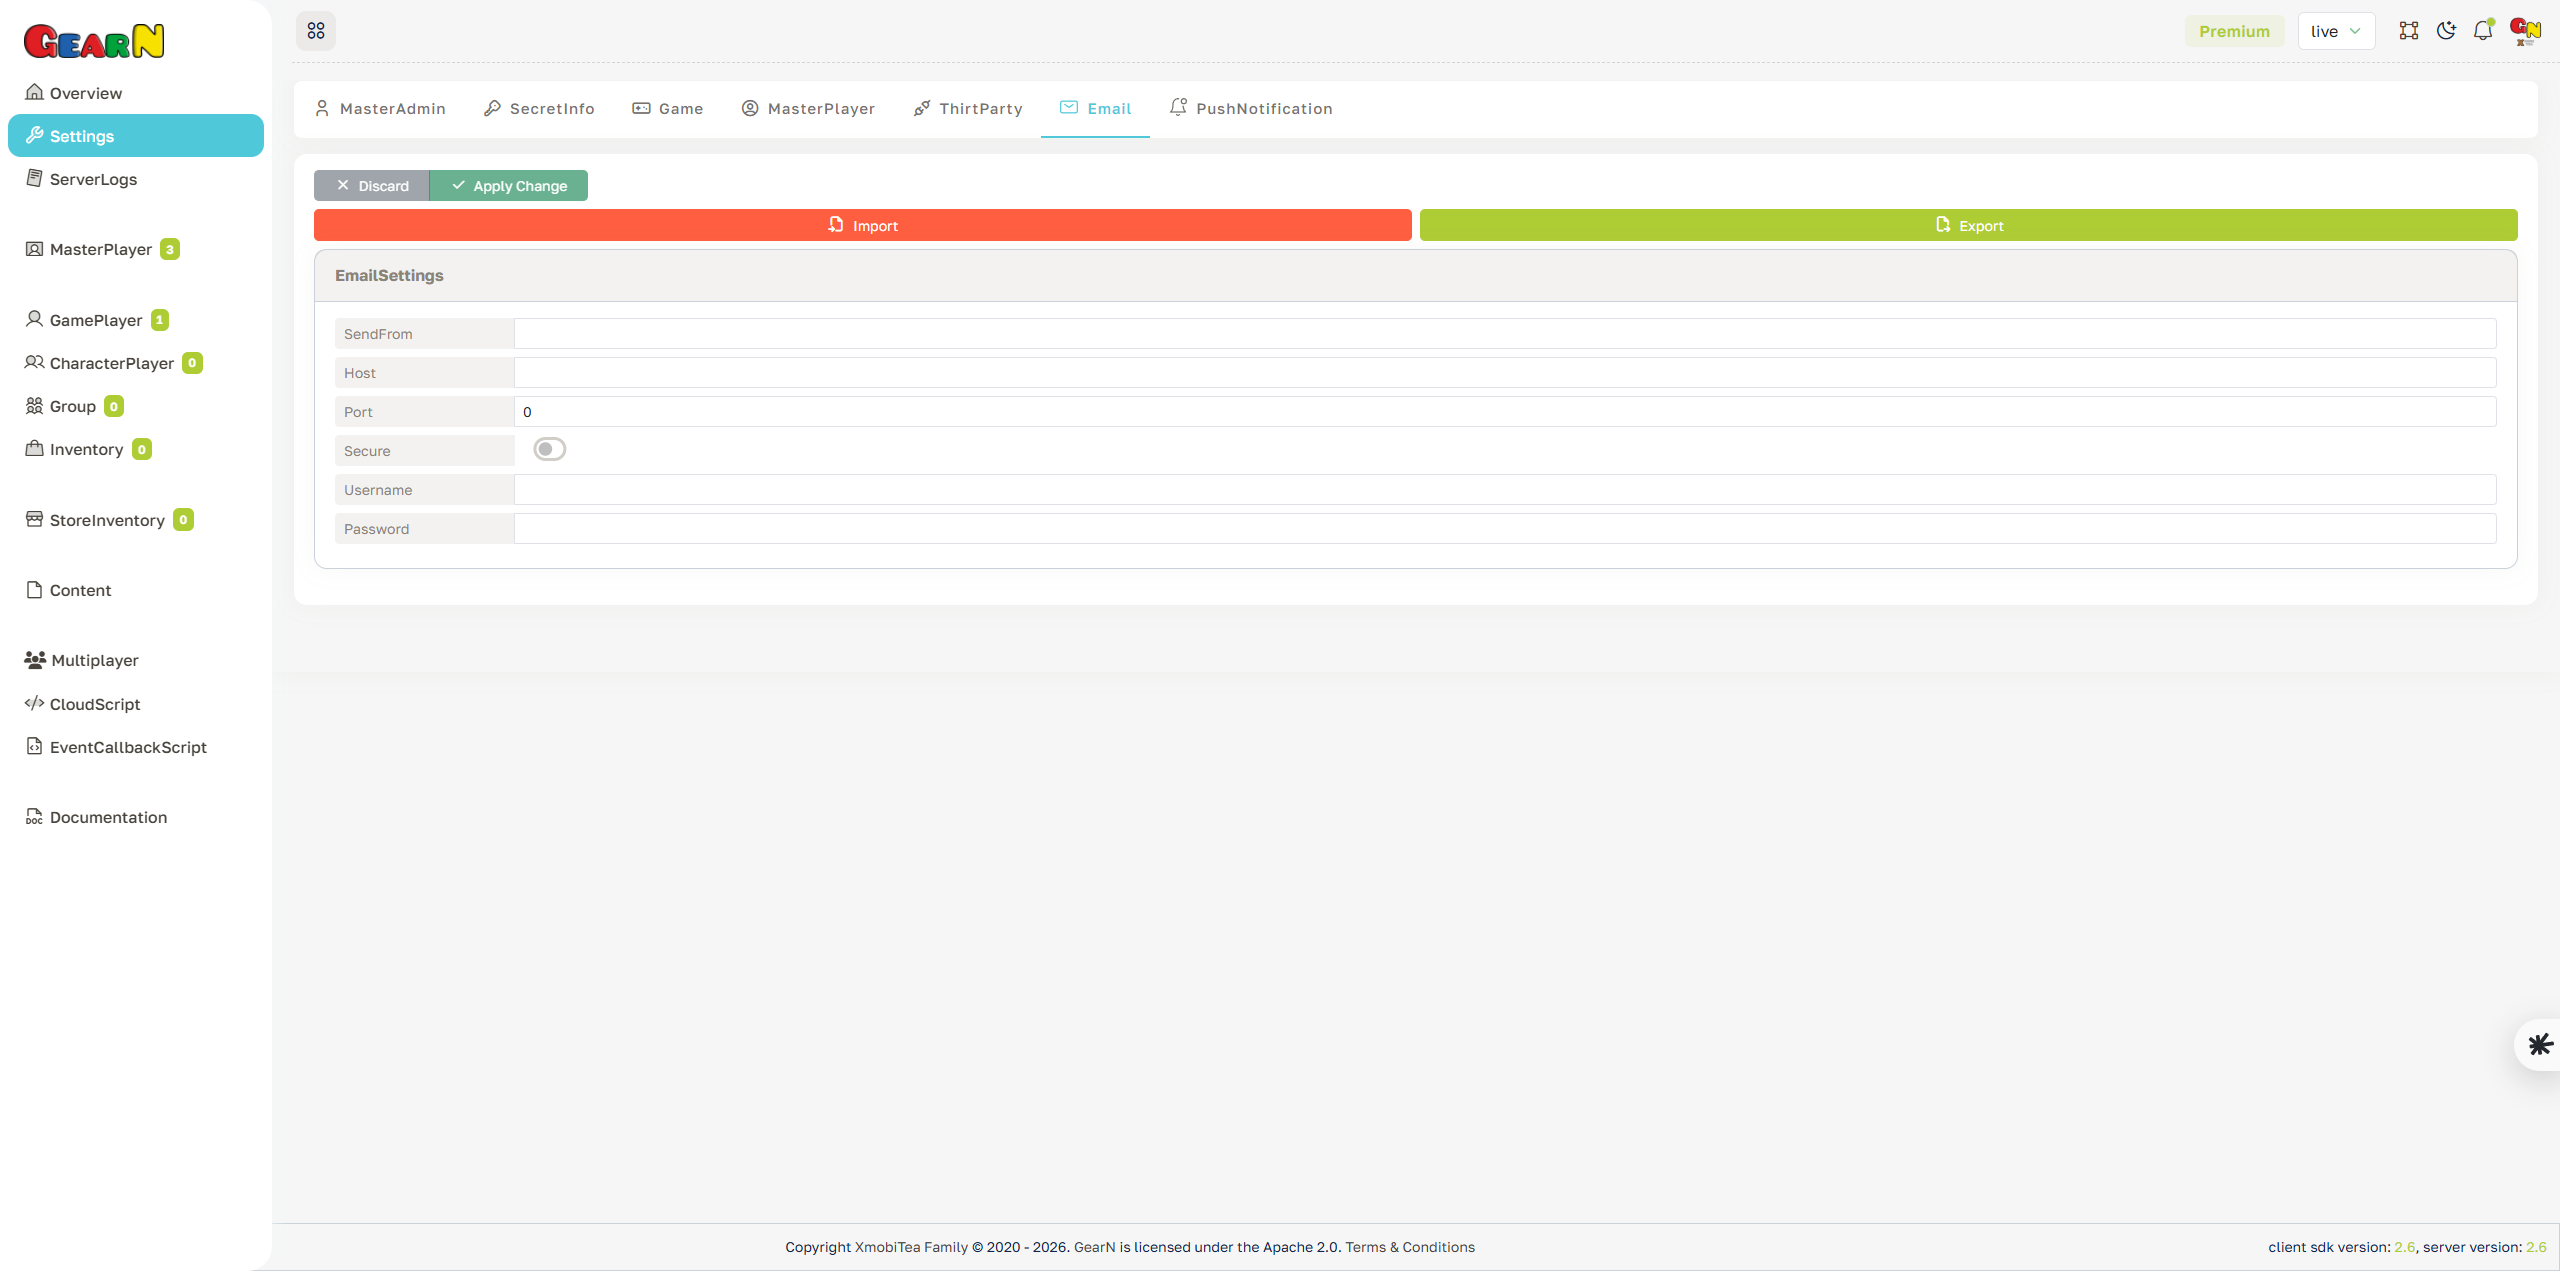
Task: Open ServerLogs from the sidebar
Action: [x=93, y=179]
